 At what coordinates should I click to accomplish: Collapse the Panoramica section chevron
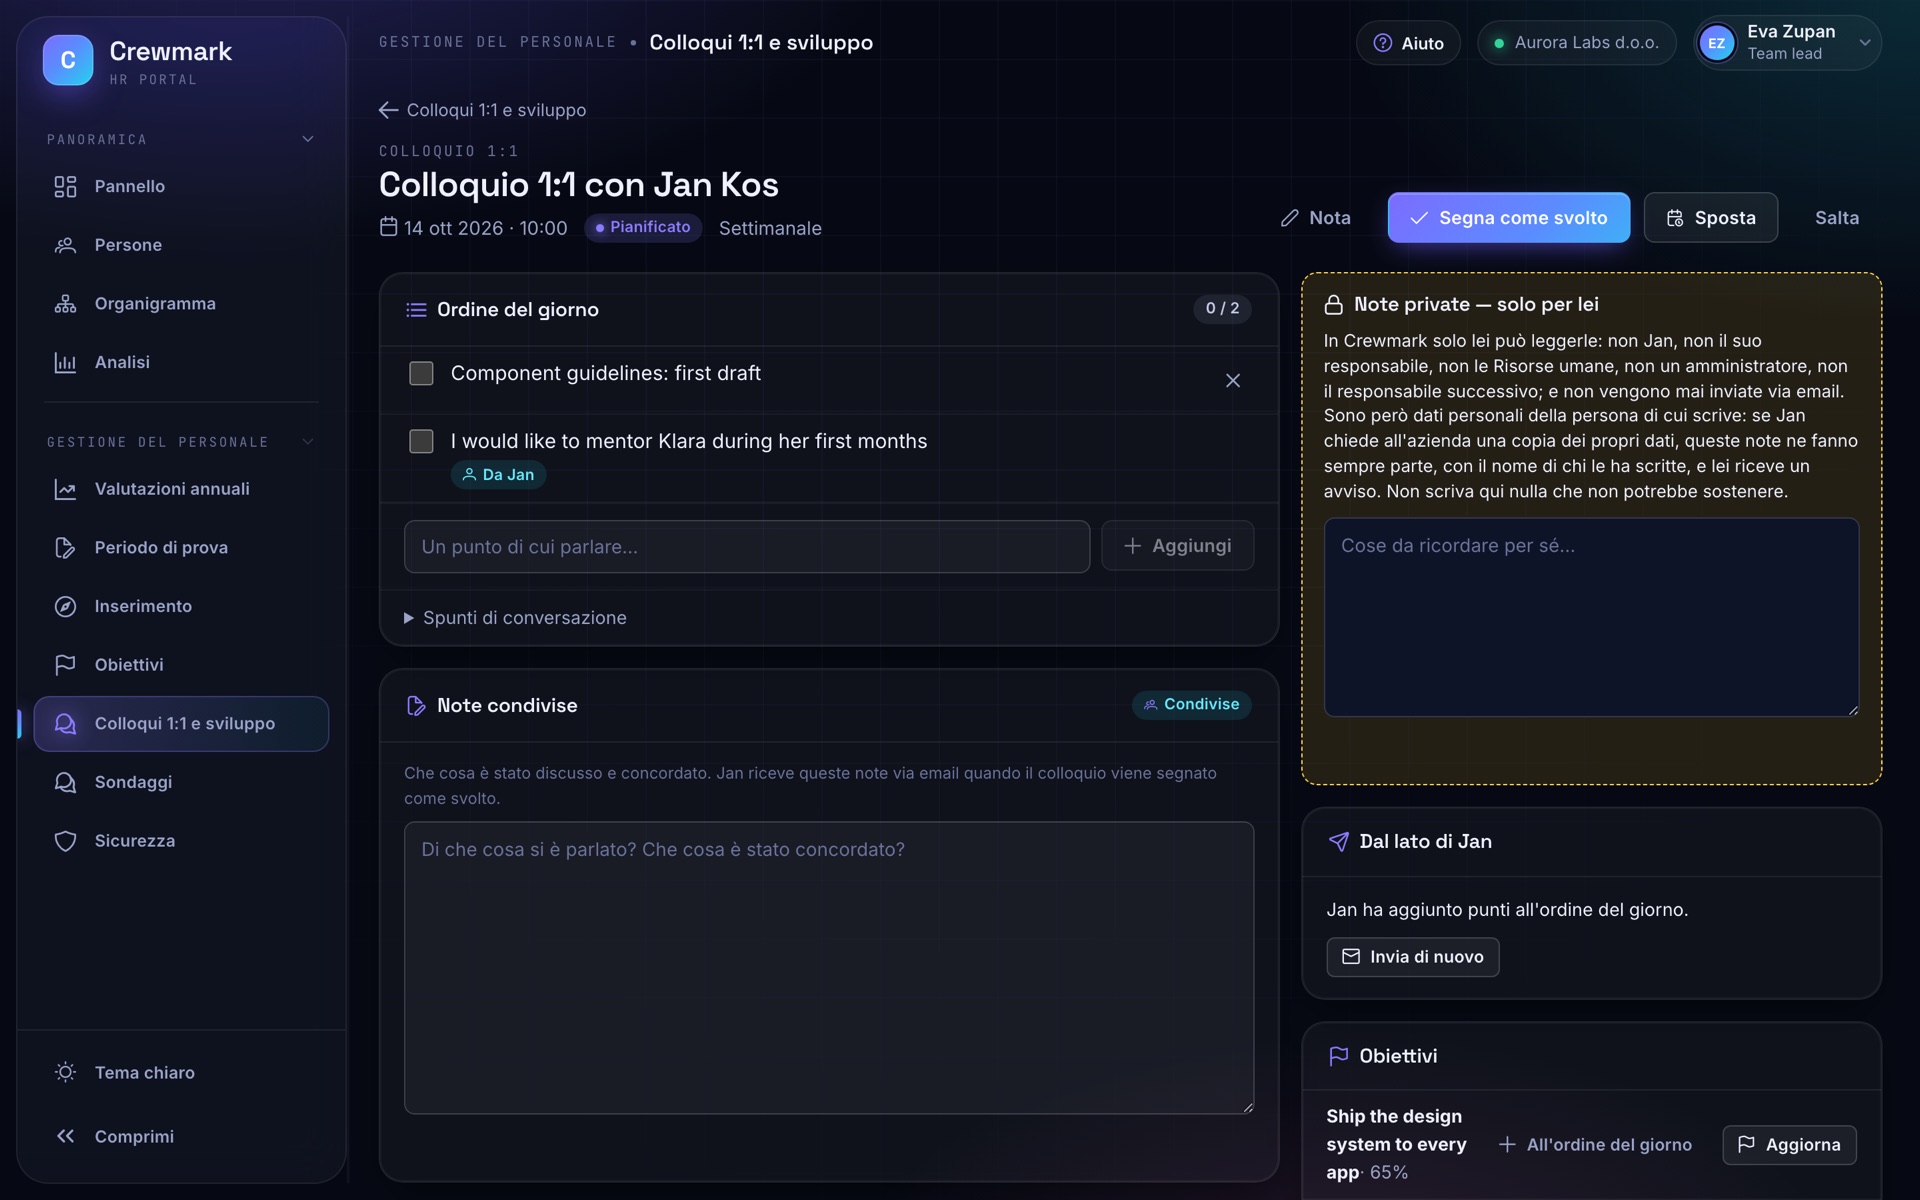click(308, 139)
